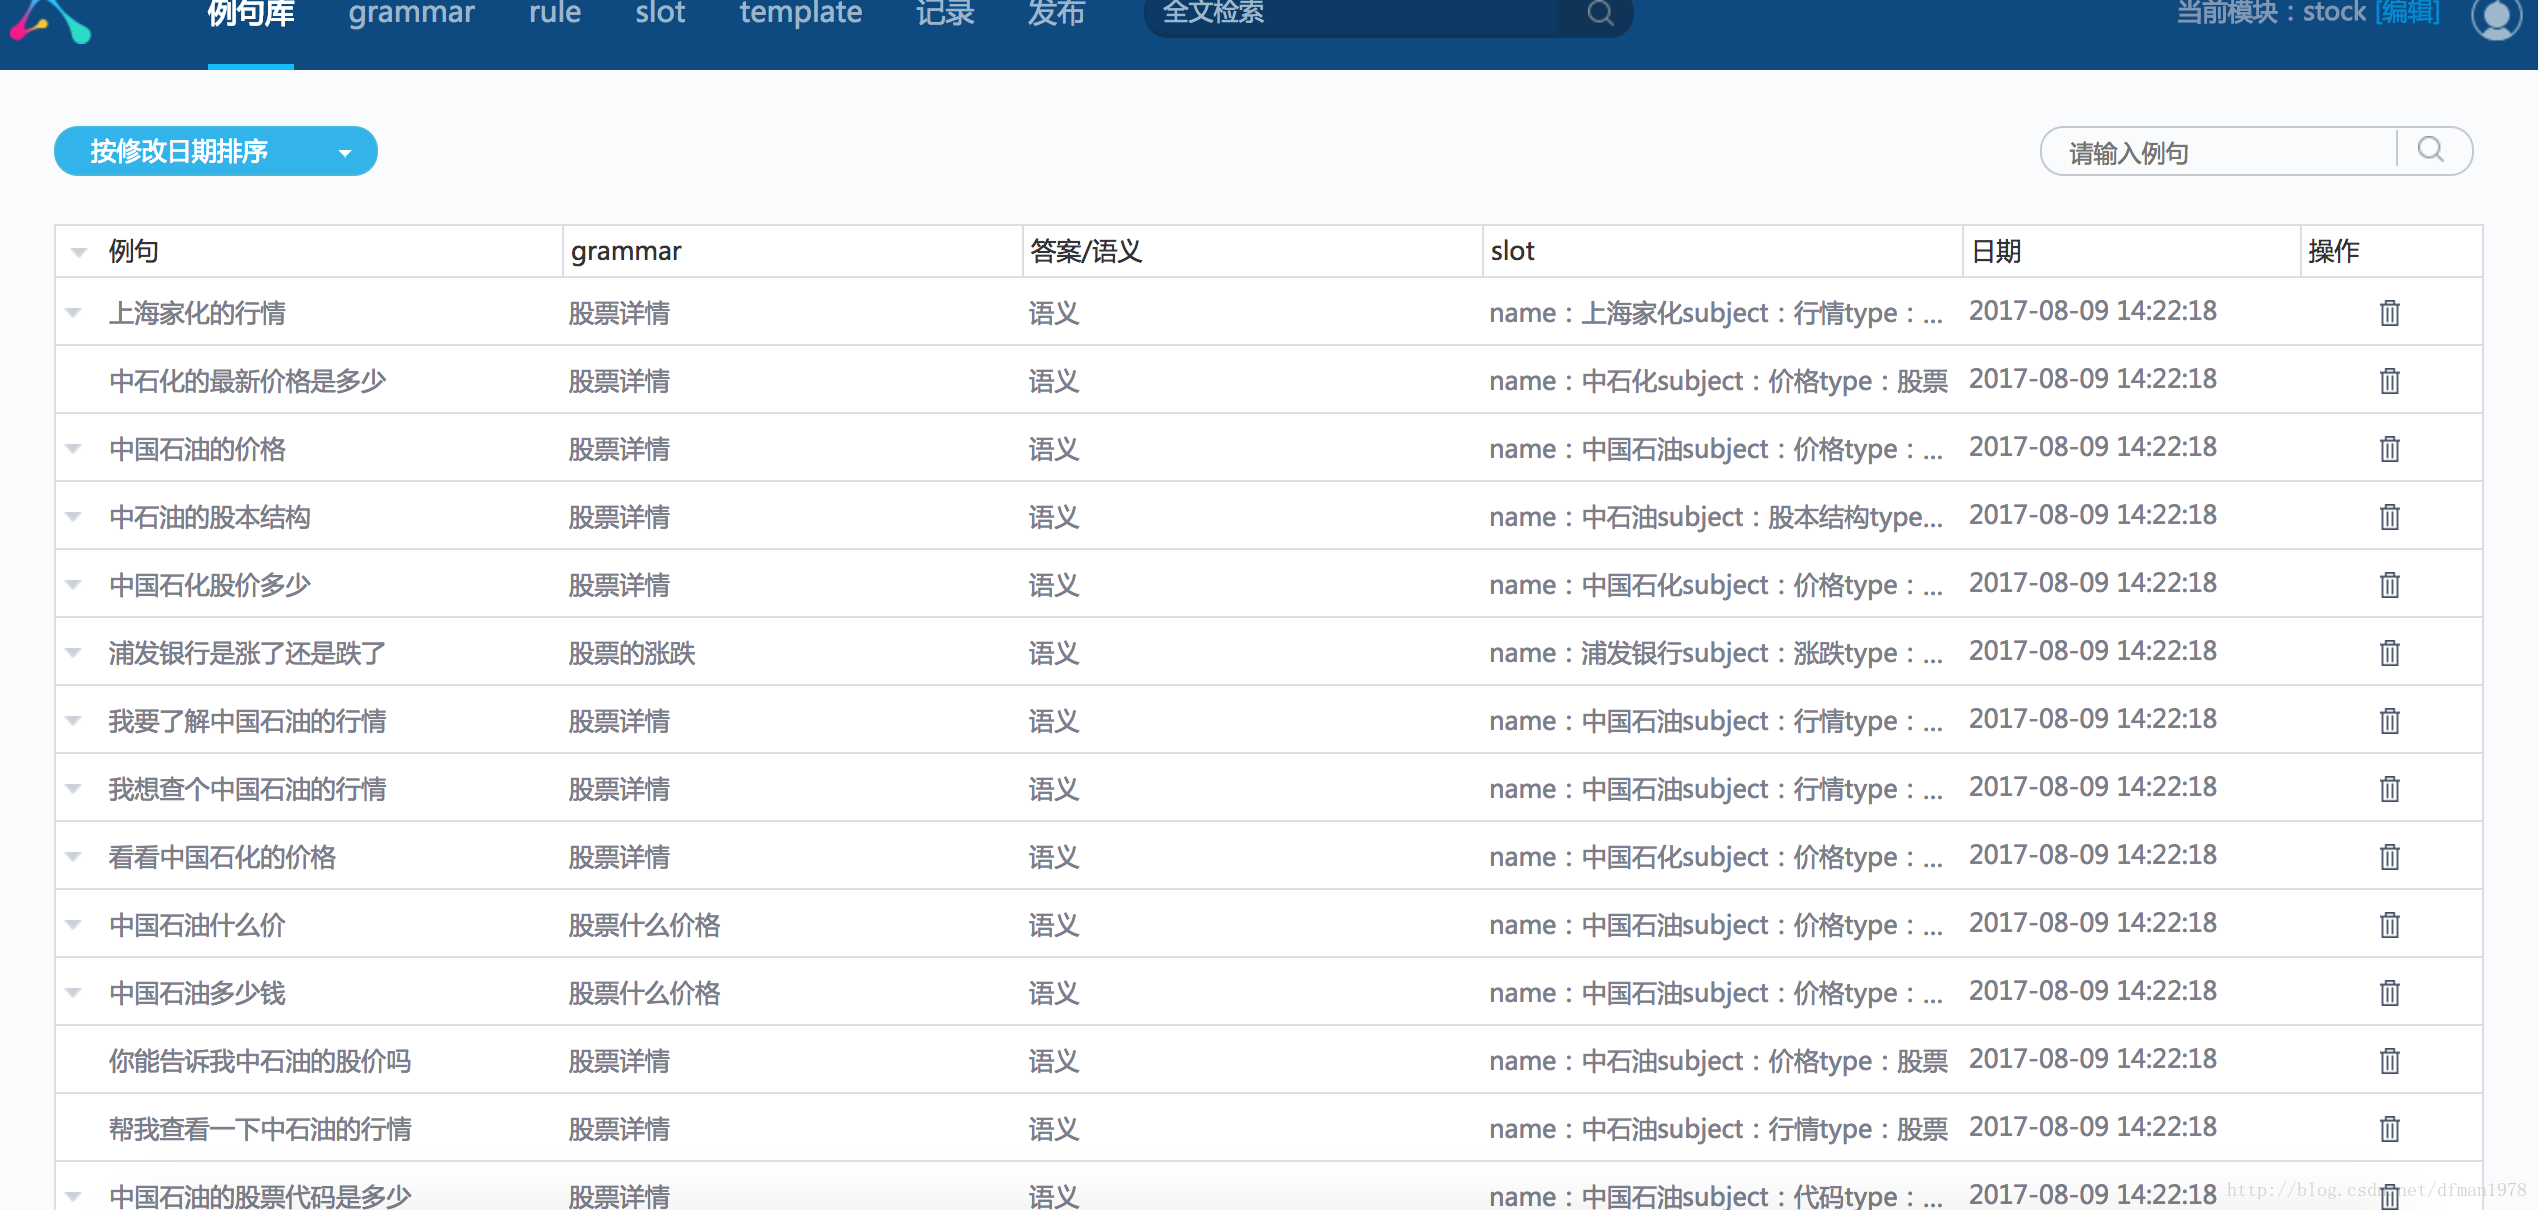This screenshot has width=2538, height=1210.
Task: Select the 你能告诉我中石油的股价吗 sentence
Action: (x=260, y=1061)
